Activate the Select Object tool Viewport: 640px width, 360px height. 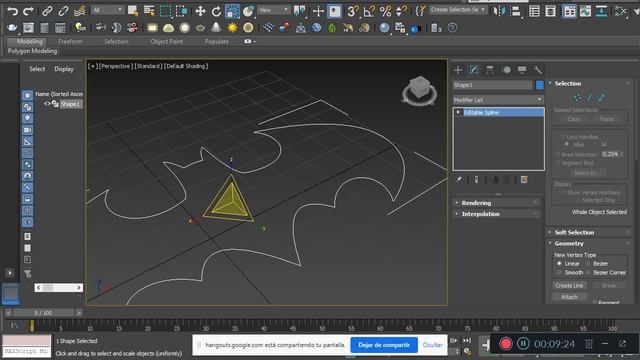[133, 11]
